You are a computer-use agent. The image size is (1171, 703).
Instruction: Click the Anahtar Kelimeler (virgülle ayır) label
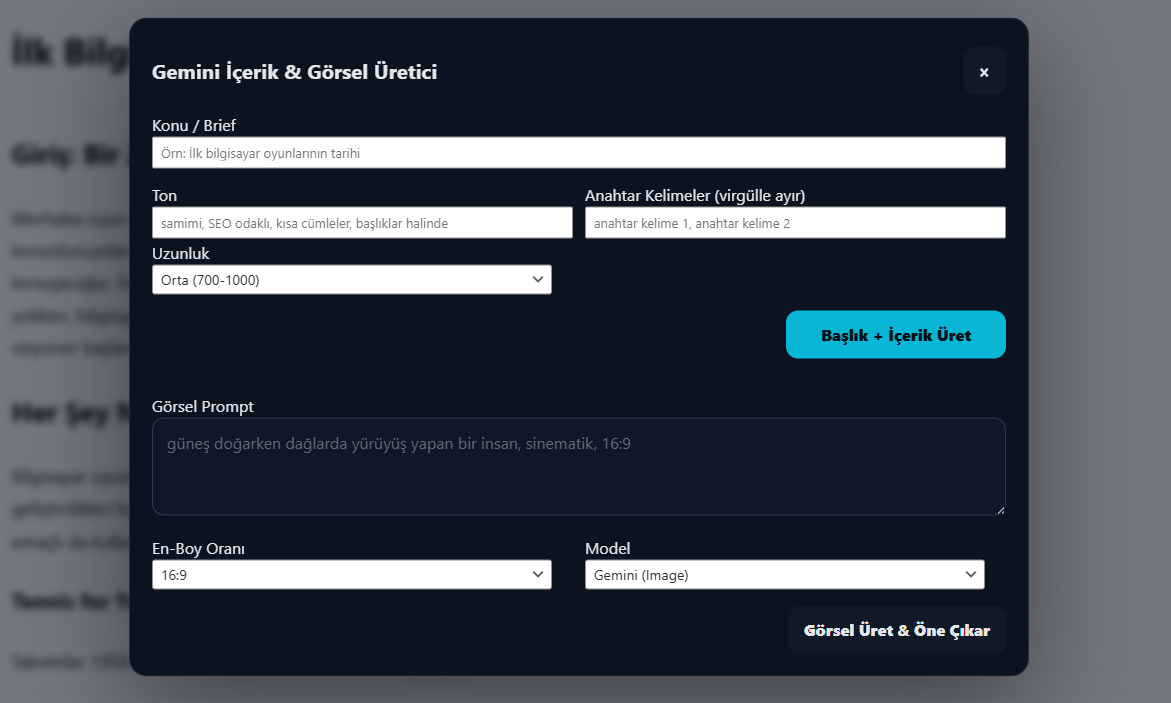[x=695, y=196]
